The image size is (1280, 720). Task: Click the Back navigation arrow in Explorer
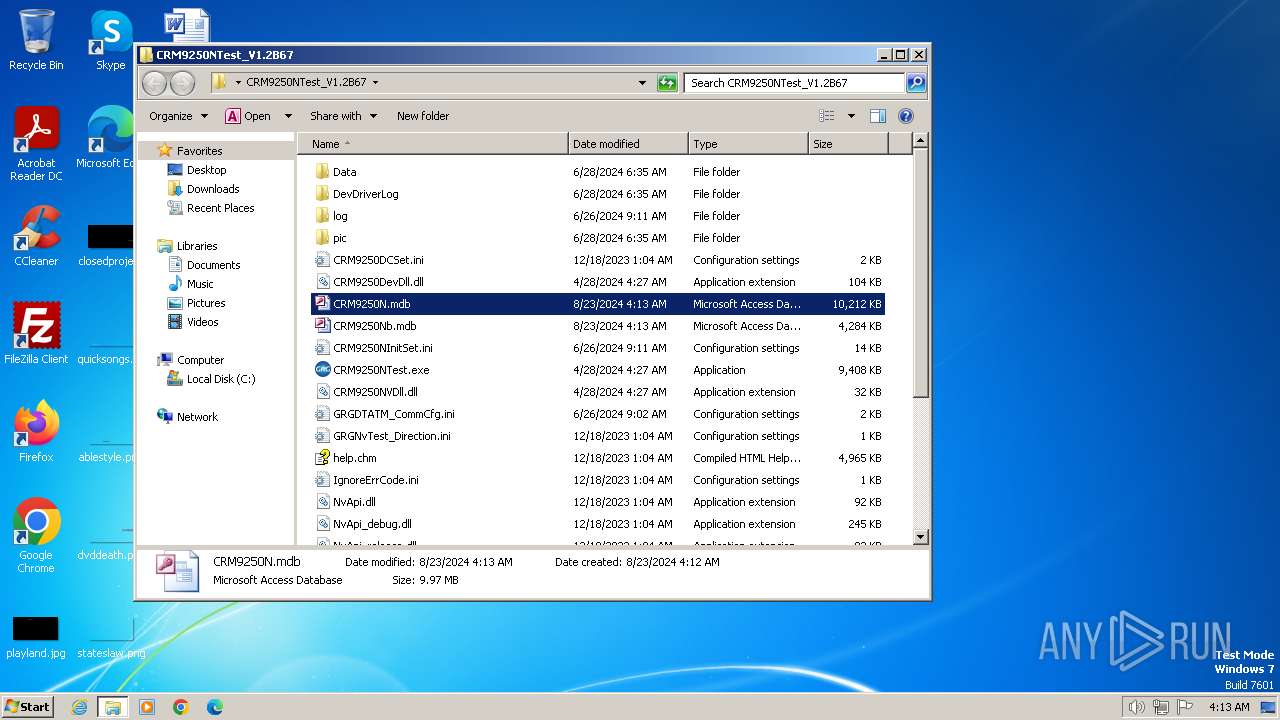(x=154, y=83)
